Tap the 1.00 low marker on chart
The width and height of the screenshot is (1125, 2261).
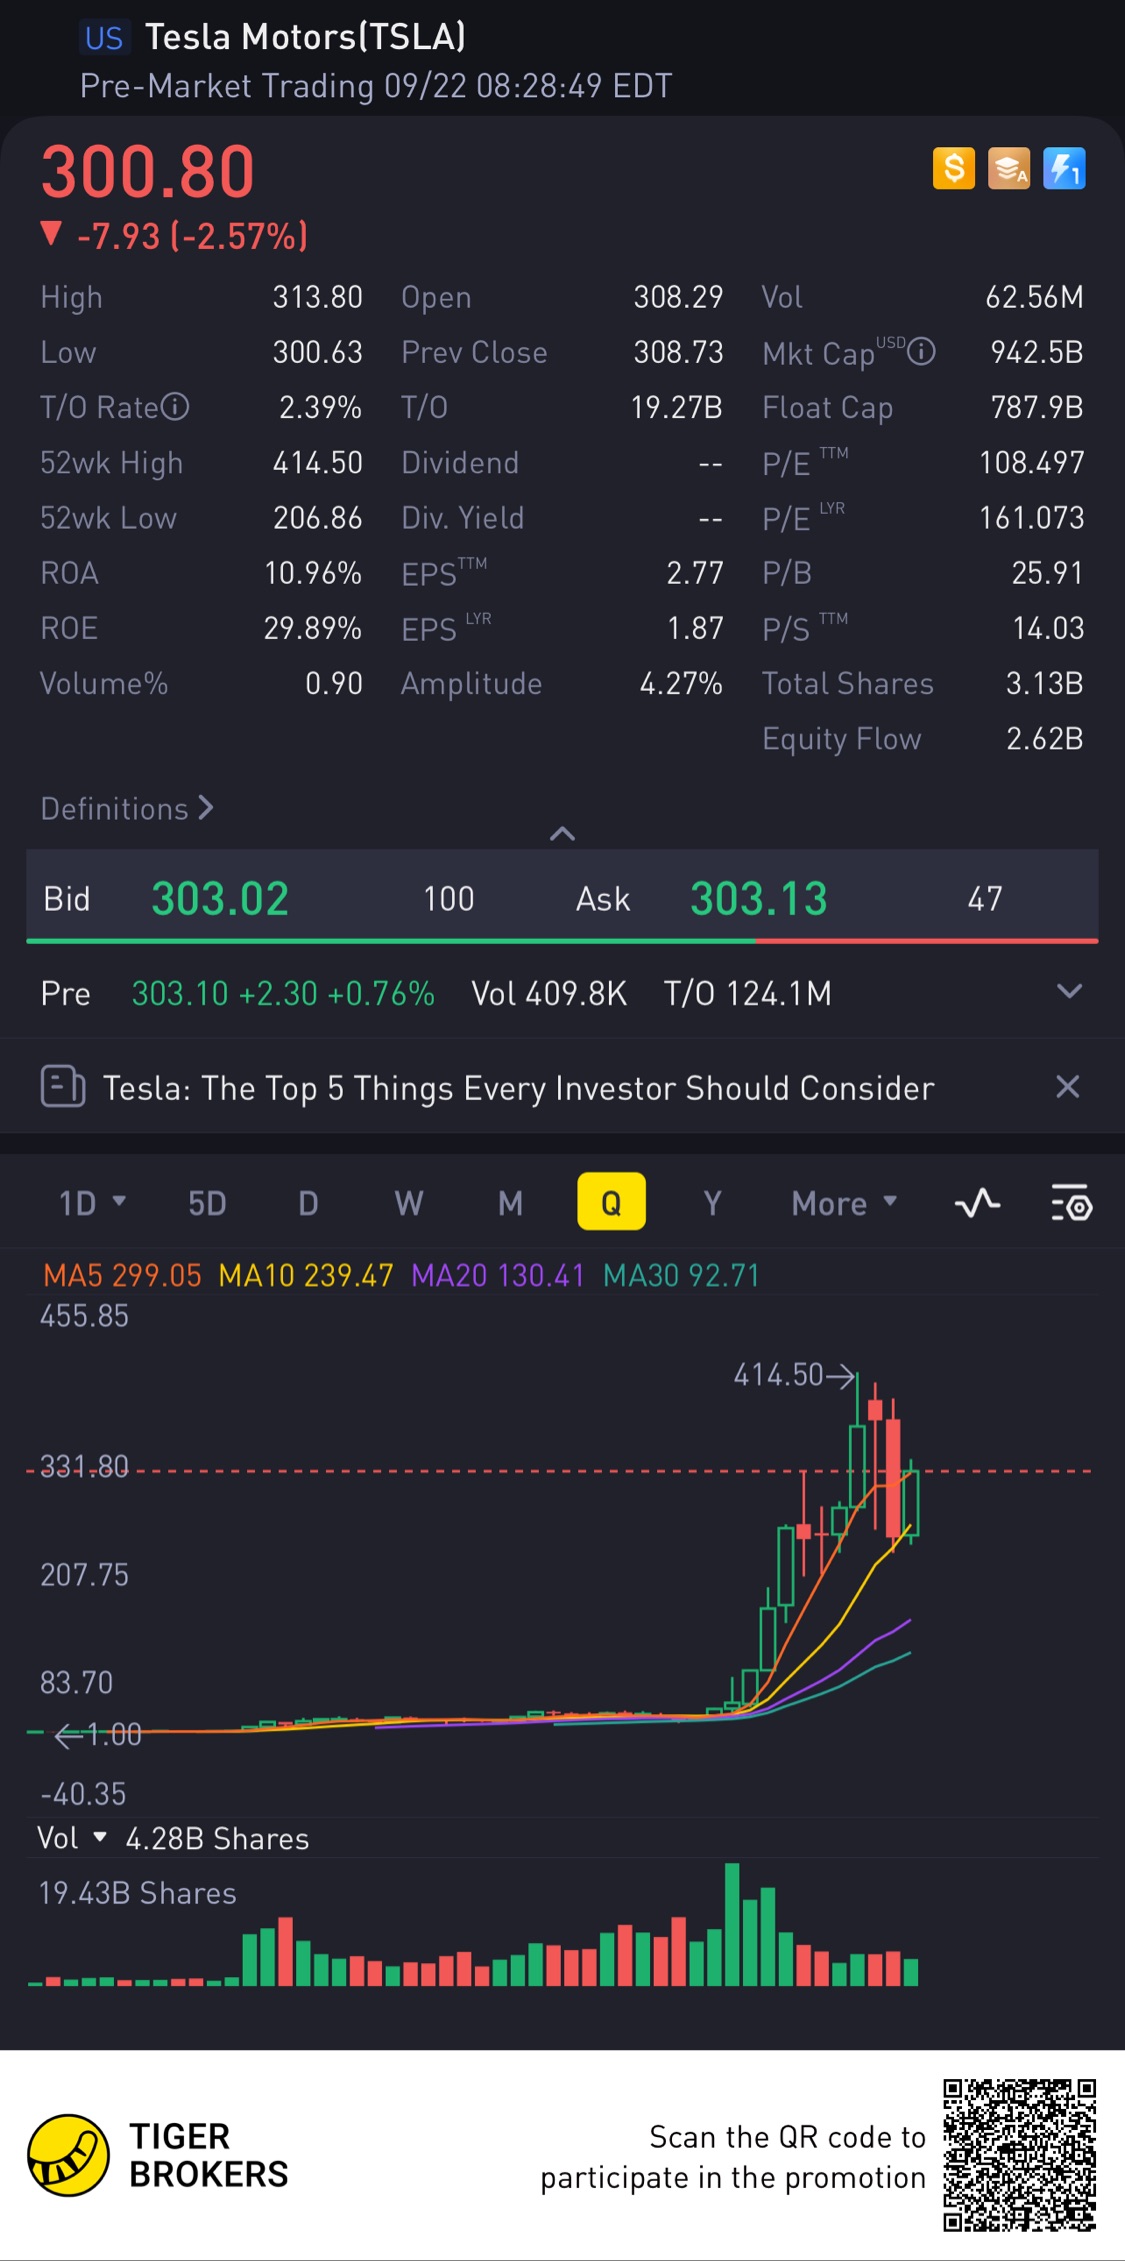pos(98,1734)
